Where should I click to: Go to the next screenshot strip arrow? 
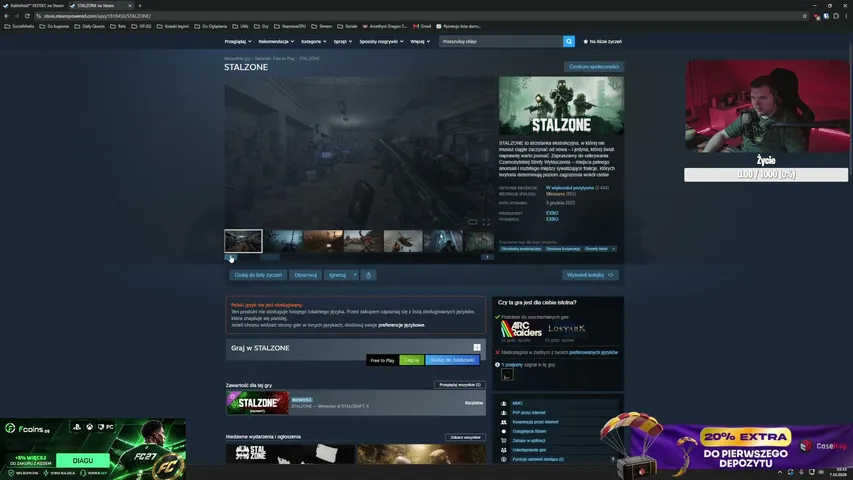pyautogui.click(x=487, y=257)
